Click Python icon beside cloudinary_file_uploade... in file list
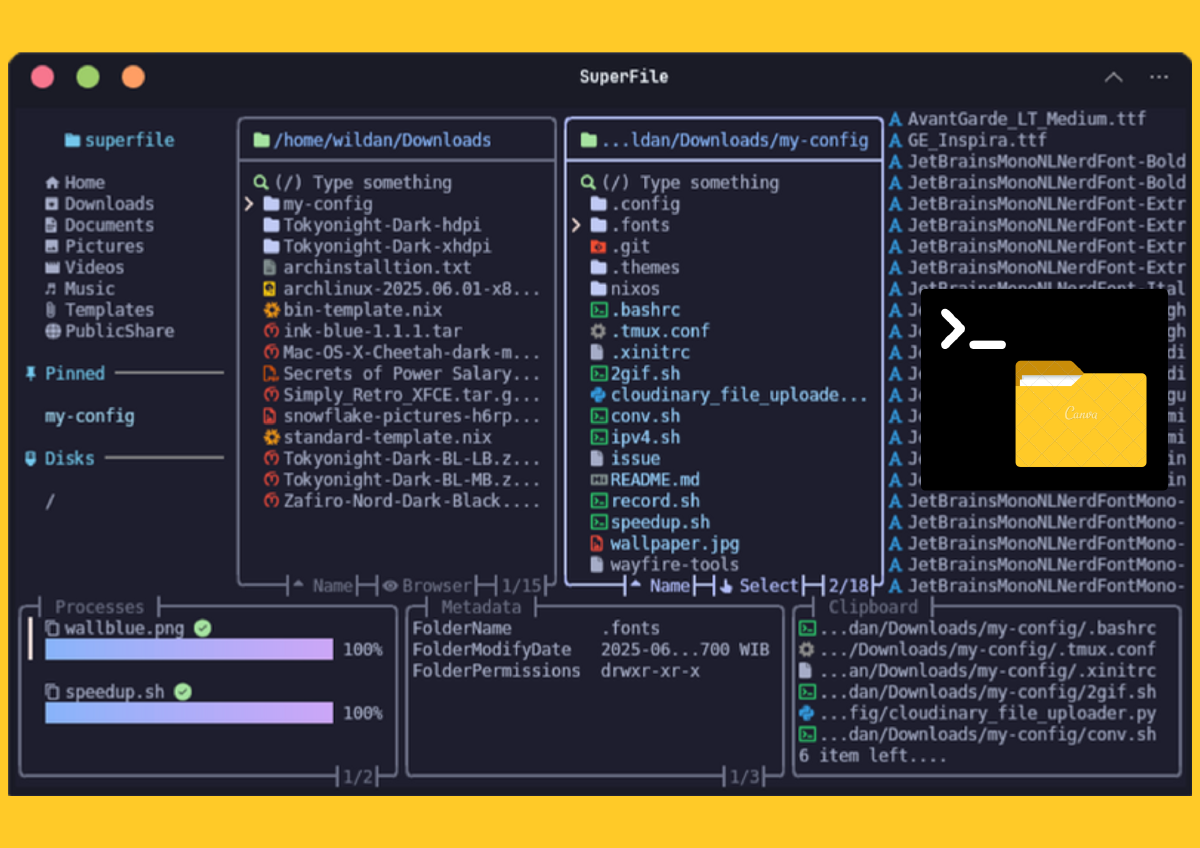This screenshot has width=1200, height=848. pos(598,395)
